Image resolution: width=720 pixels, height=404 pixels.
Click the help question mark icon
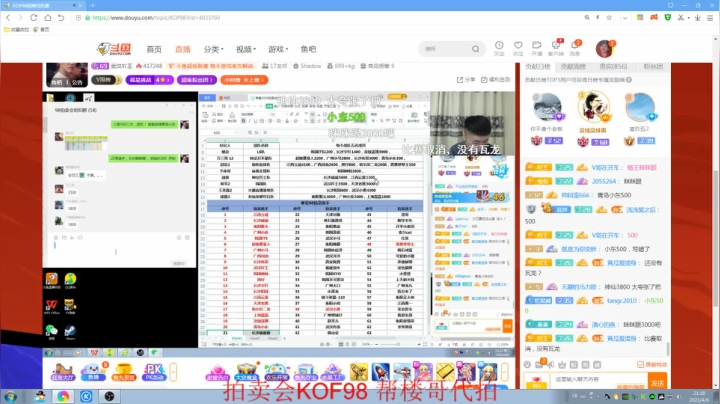pyautogui.click(x=629, y=80)
